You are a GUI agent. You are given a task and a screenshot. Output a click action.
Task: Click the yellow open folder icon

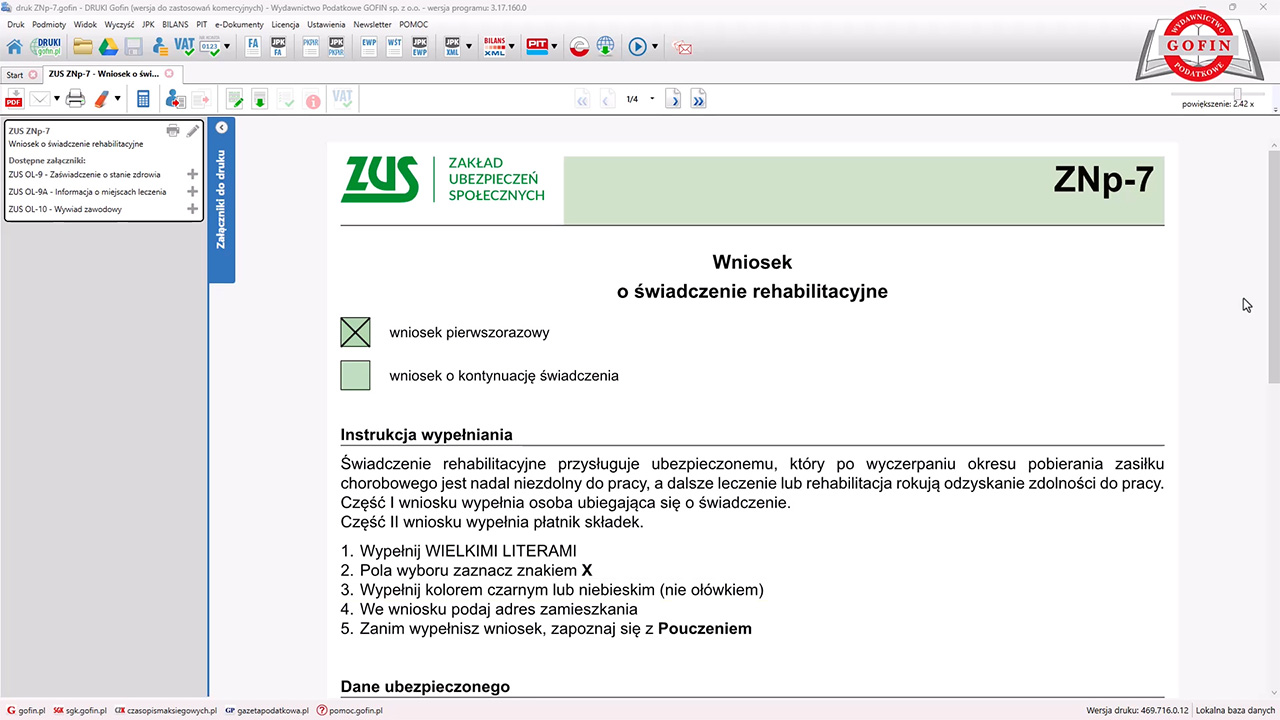82,46
